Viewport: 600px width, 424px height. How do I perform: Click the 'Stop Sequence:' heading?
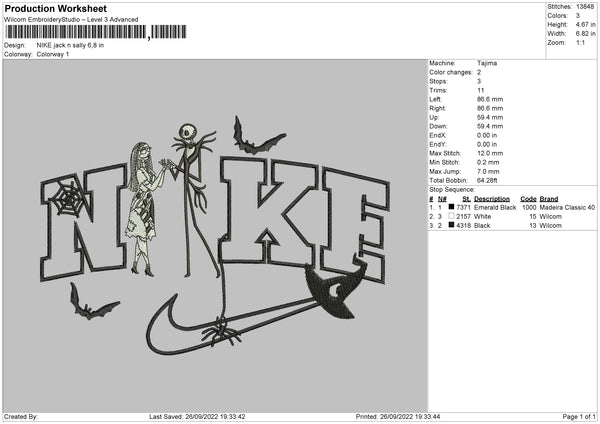point(452,189)
